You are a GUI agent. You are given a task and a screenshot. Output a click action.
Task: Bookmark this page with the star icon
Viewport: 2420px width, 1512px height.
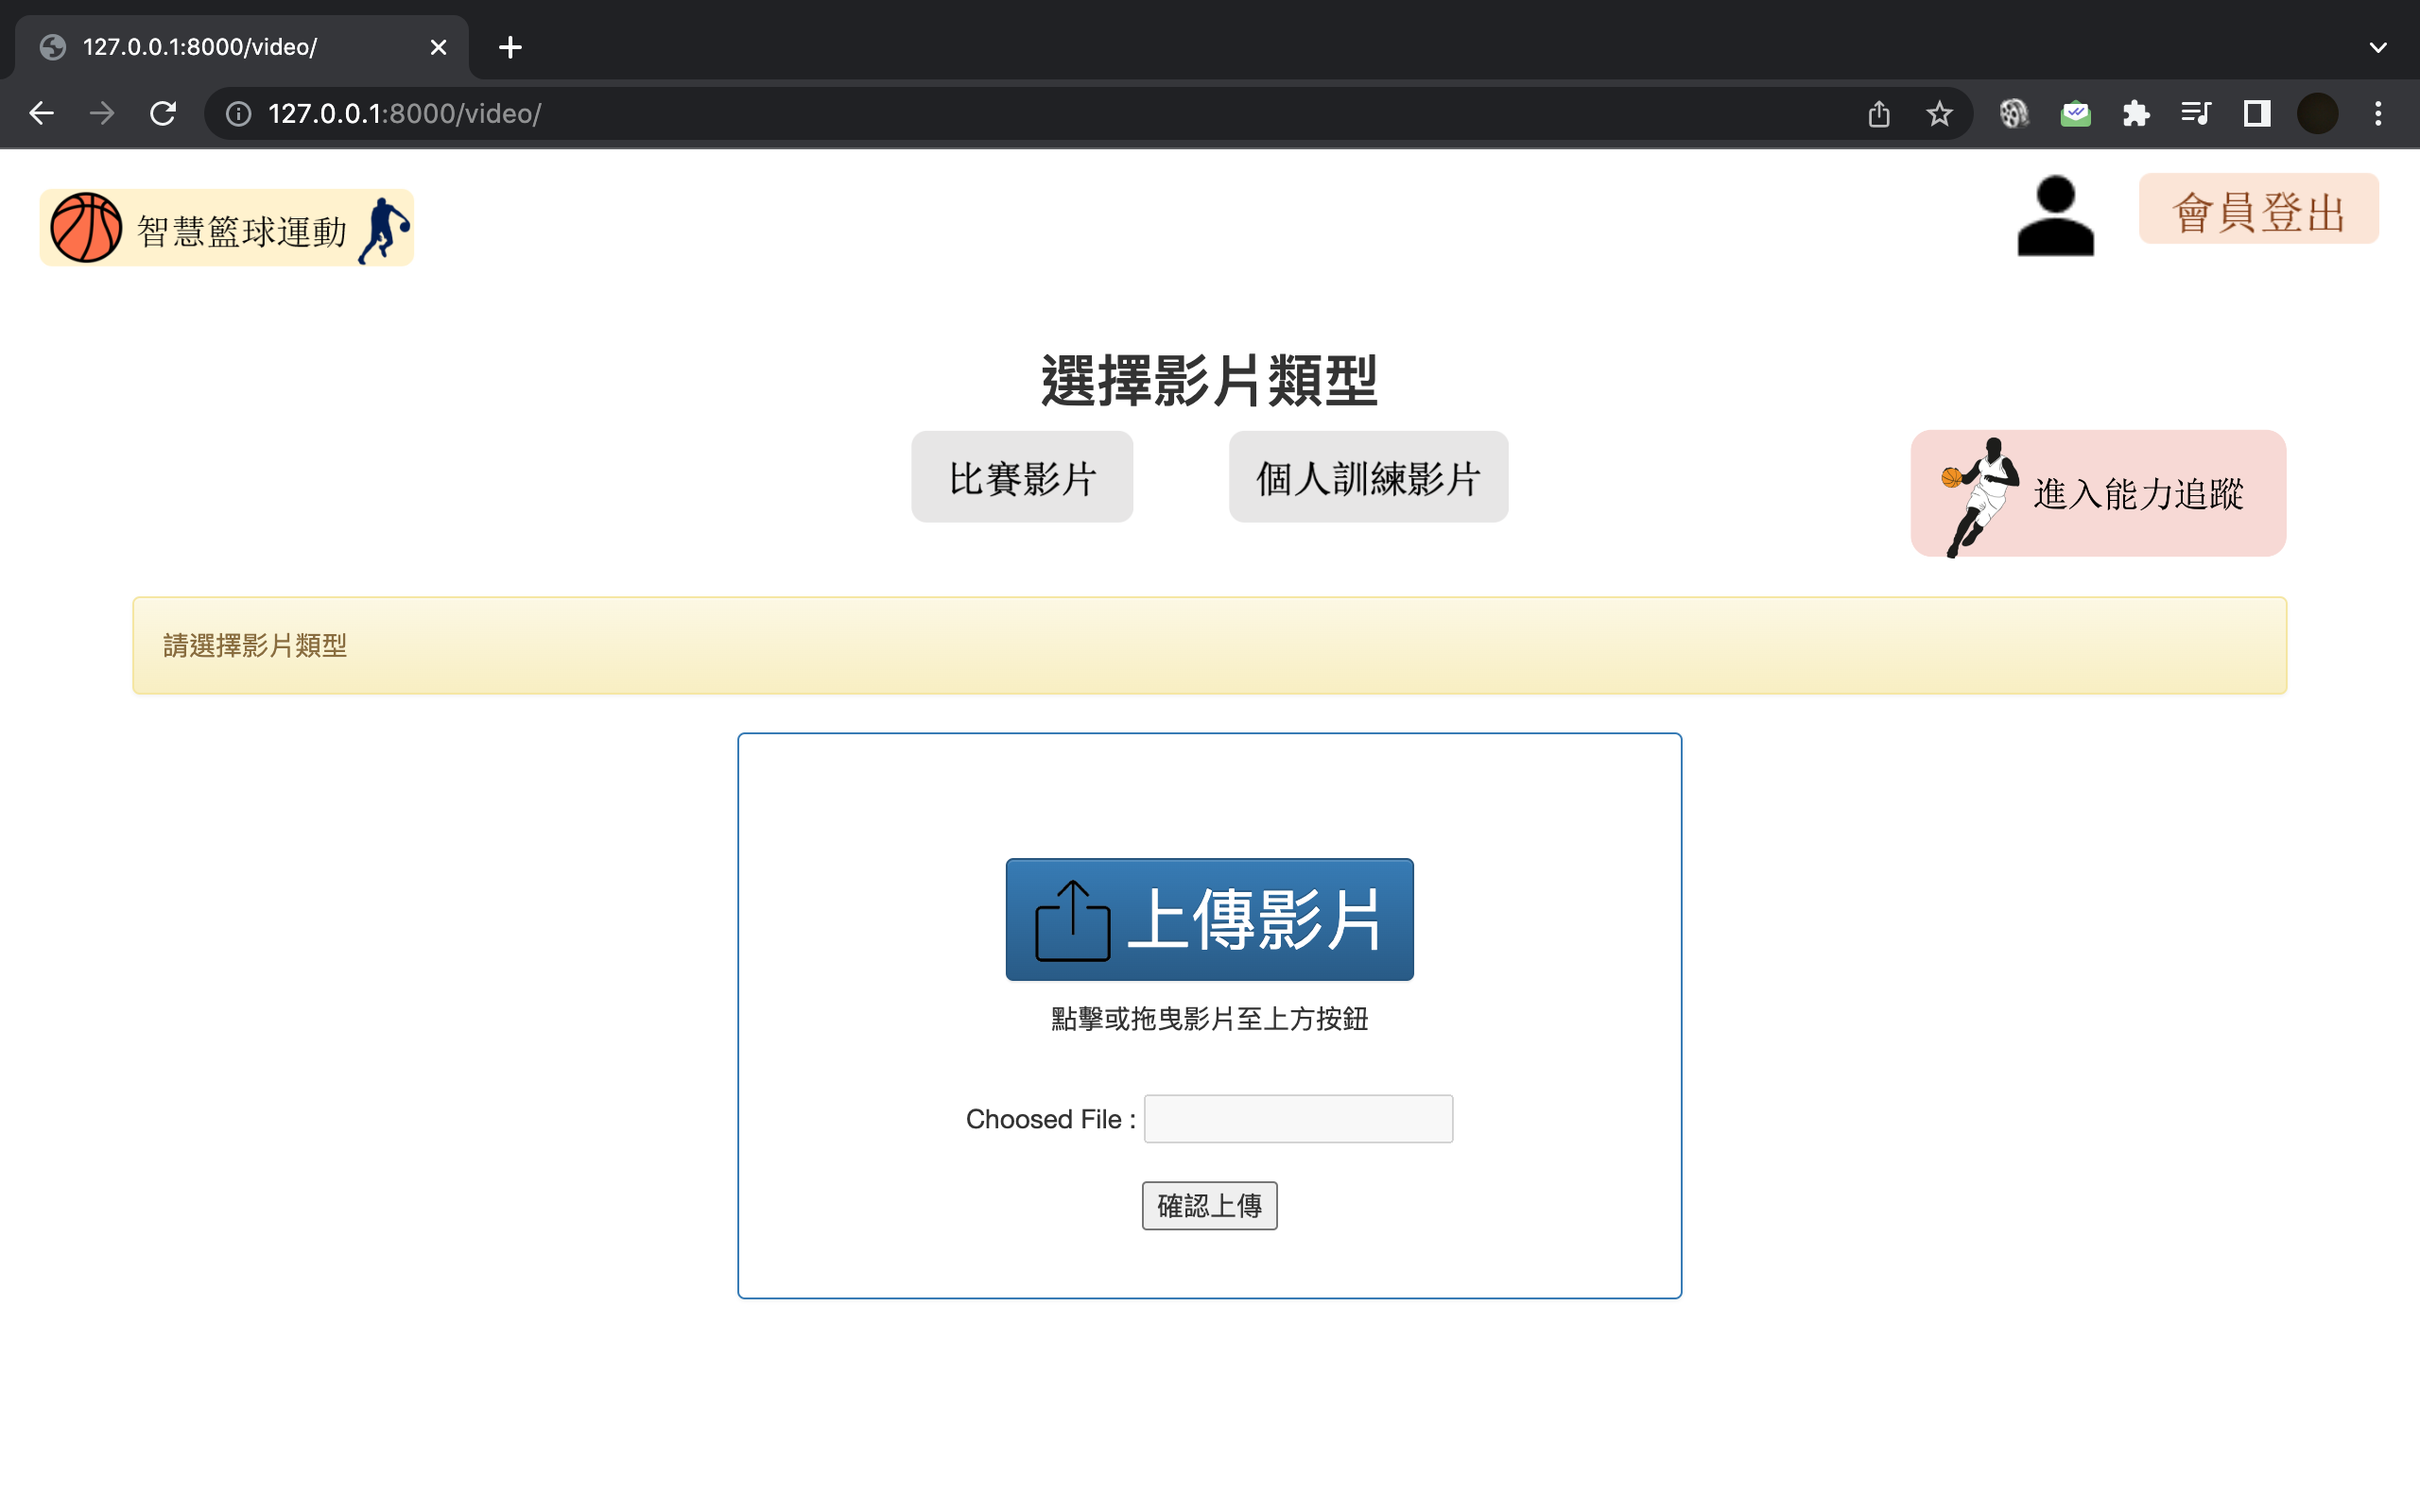1939,114
